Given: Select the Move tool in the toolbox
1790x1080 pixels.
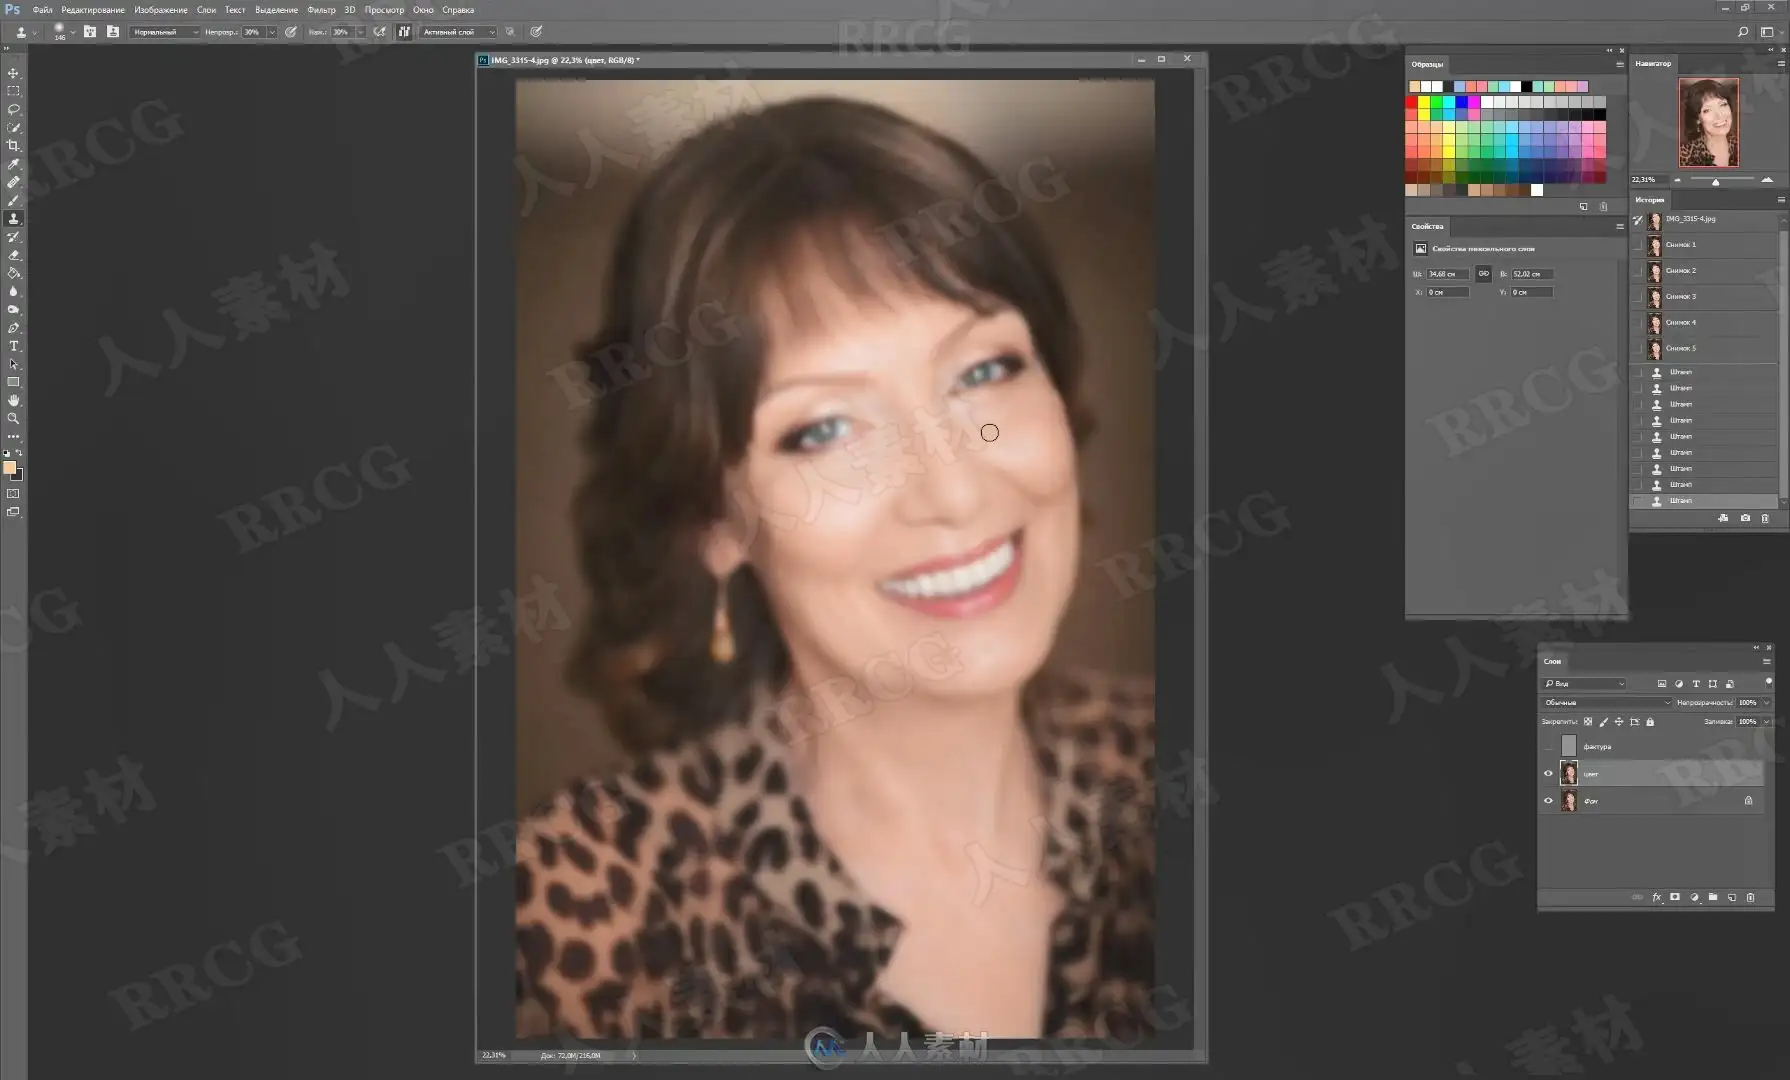Looking at the screenshot, I should click(x=13, y=73).
